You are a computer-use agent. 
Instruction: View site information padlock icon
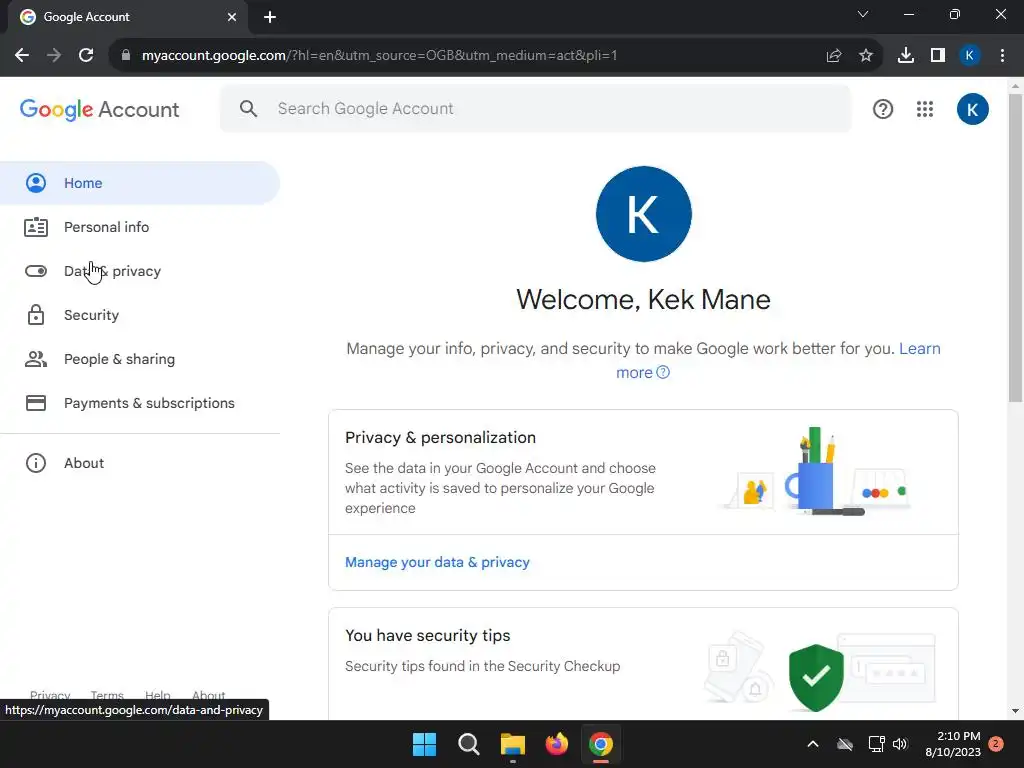coord(126,56)
